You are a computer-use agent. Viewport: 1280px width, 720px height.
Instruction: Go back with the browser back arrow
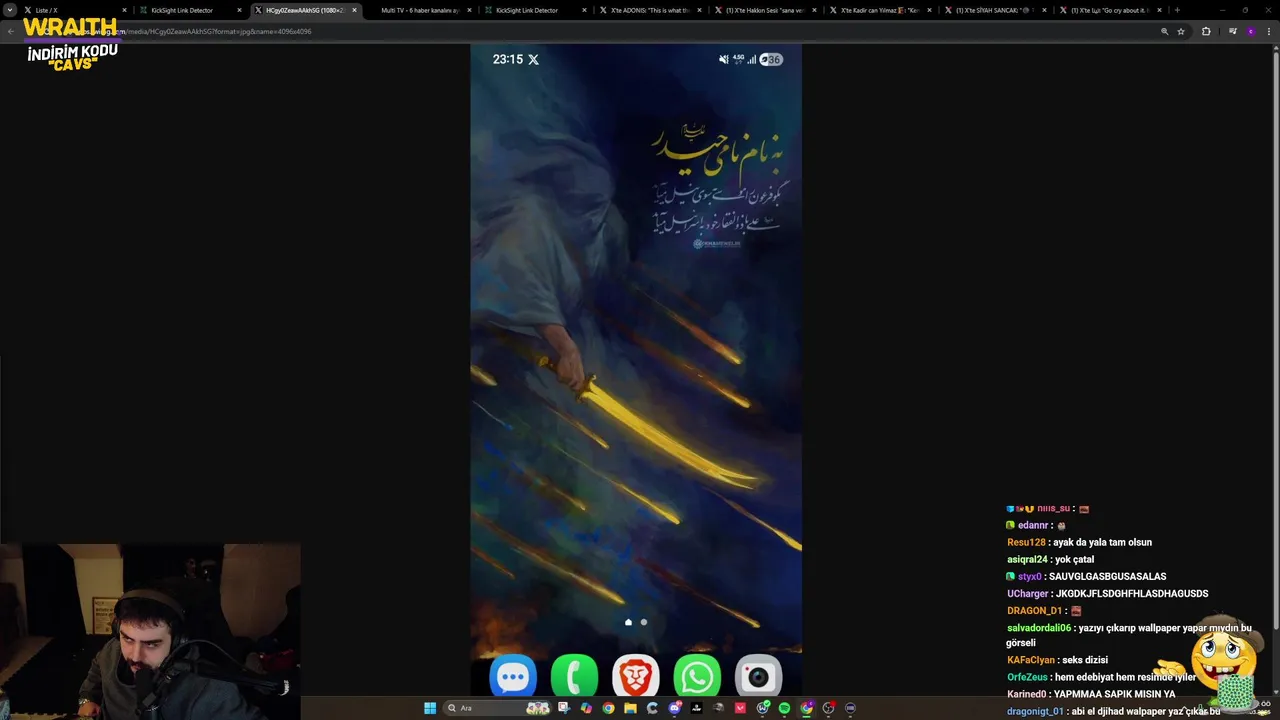point(11,31)
